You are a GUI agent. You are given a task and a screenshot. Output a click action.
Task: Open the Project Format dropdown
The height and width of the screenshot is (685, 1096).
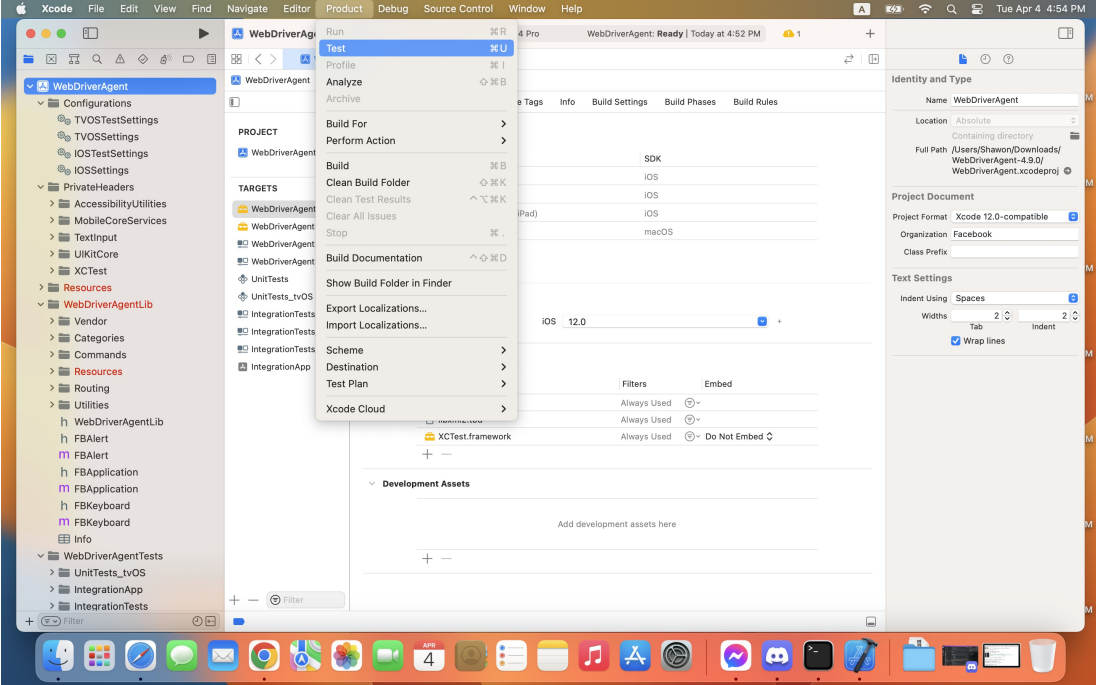click(x=1015, y=217)
